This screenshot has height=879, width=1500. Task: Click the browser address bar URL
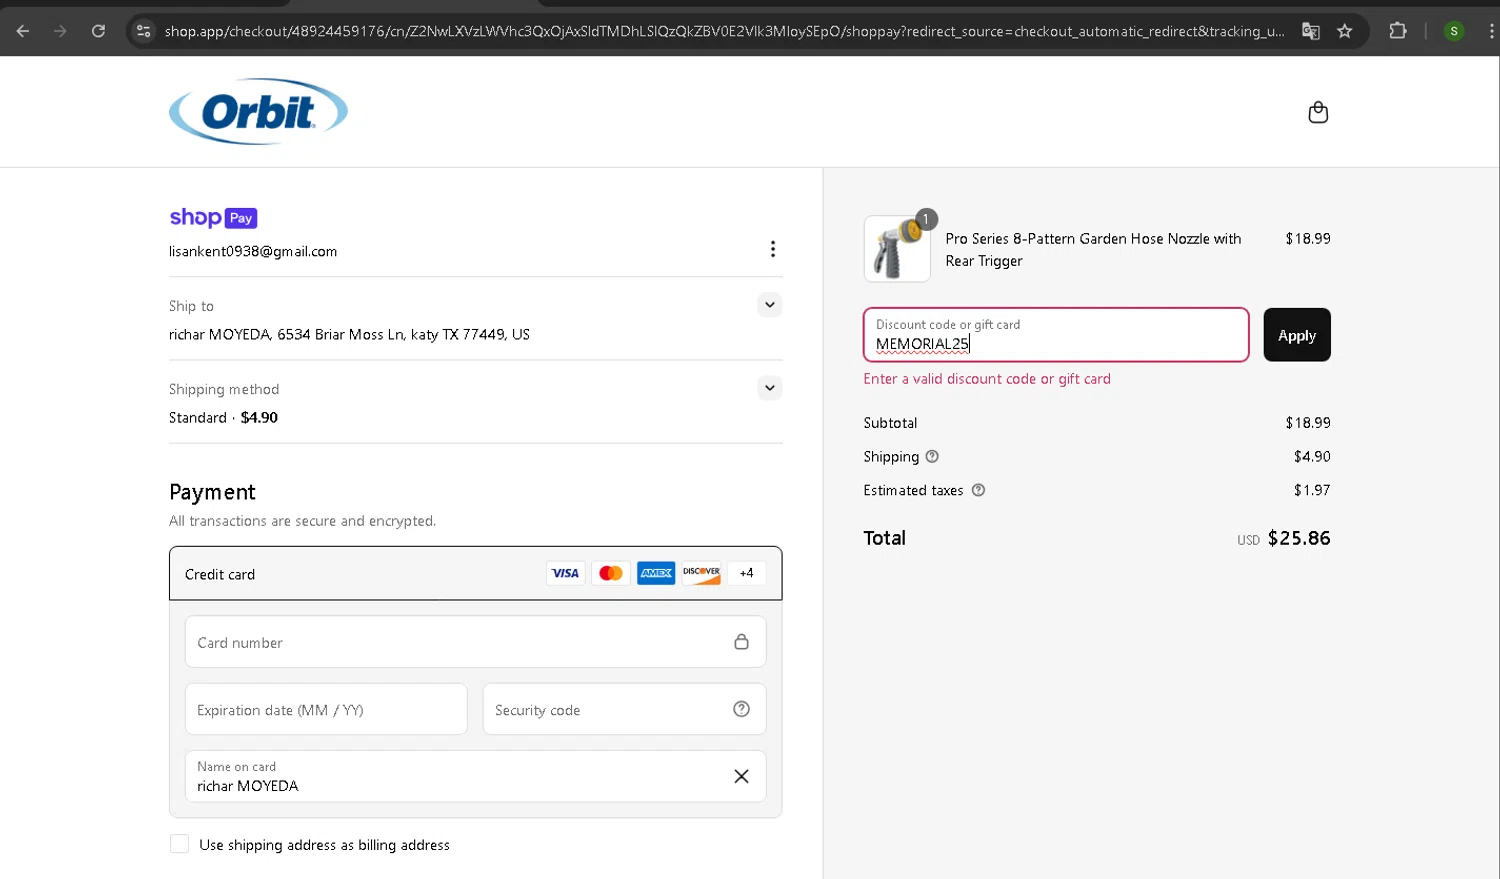pyautogui.click(x=724, y=31)
